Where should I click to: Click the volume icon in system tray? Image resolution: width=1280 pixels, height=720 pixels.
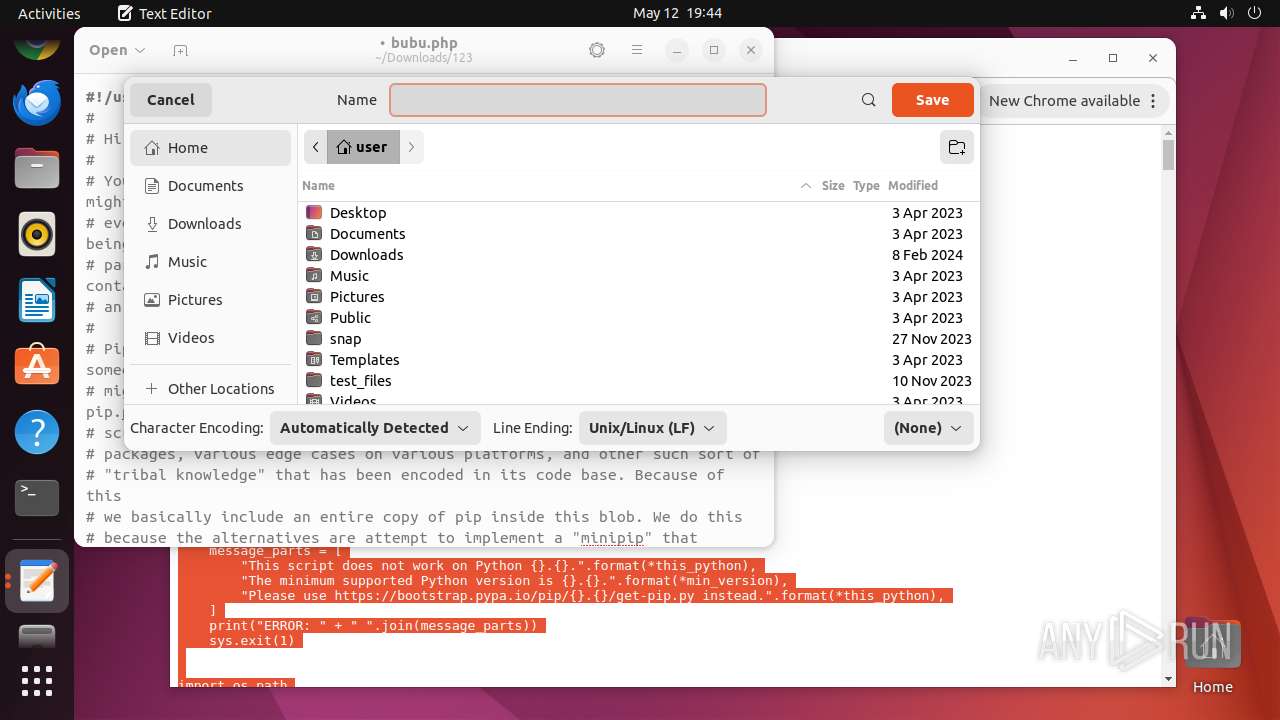1227,13
